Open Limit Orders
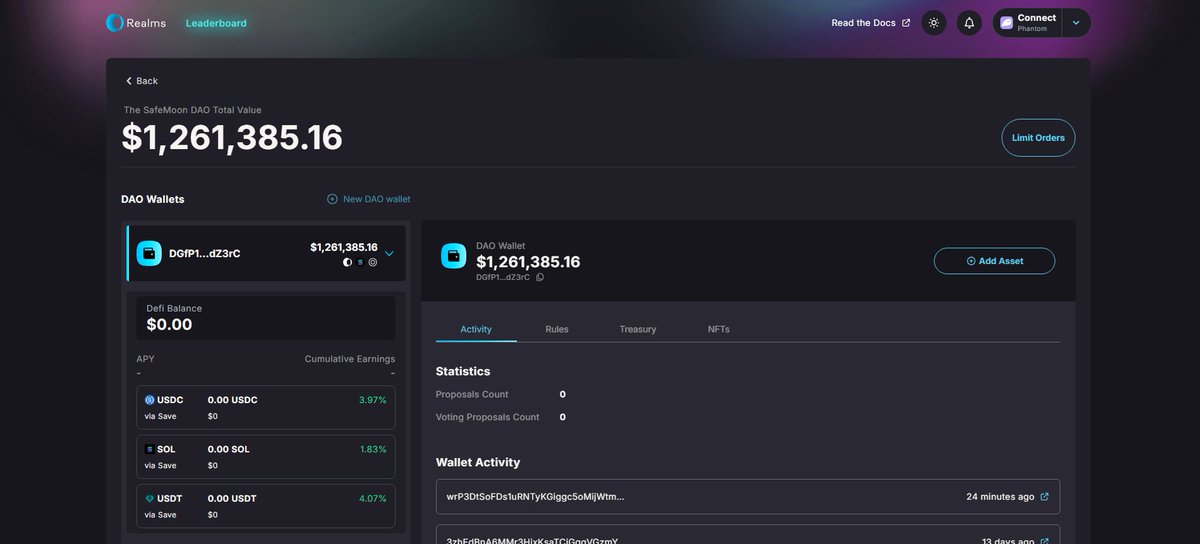Viewport: 1200px width, 544px height. 1038,138
